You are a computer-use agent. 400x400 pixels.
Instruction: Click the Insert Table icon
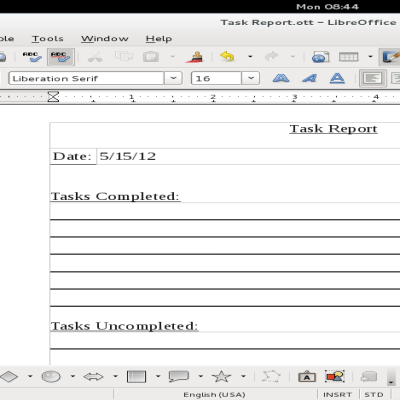[348, 57]
